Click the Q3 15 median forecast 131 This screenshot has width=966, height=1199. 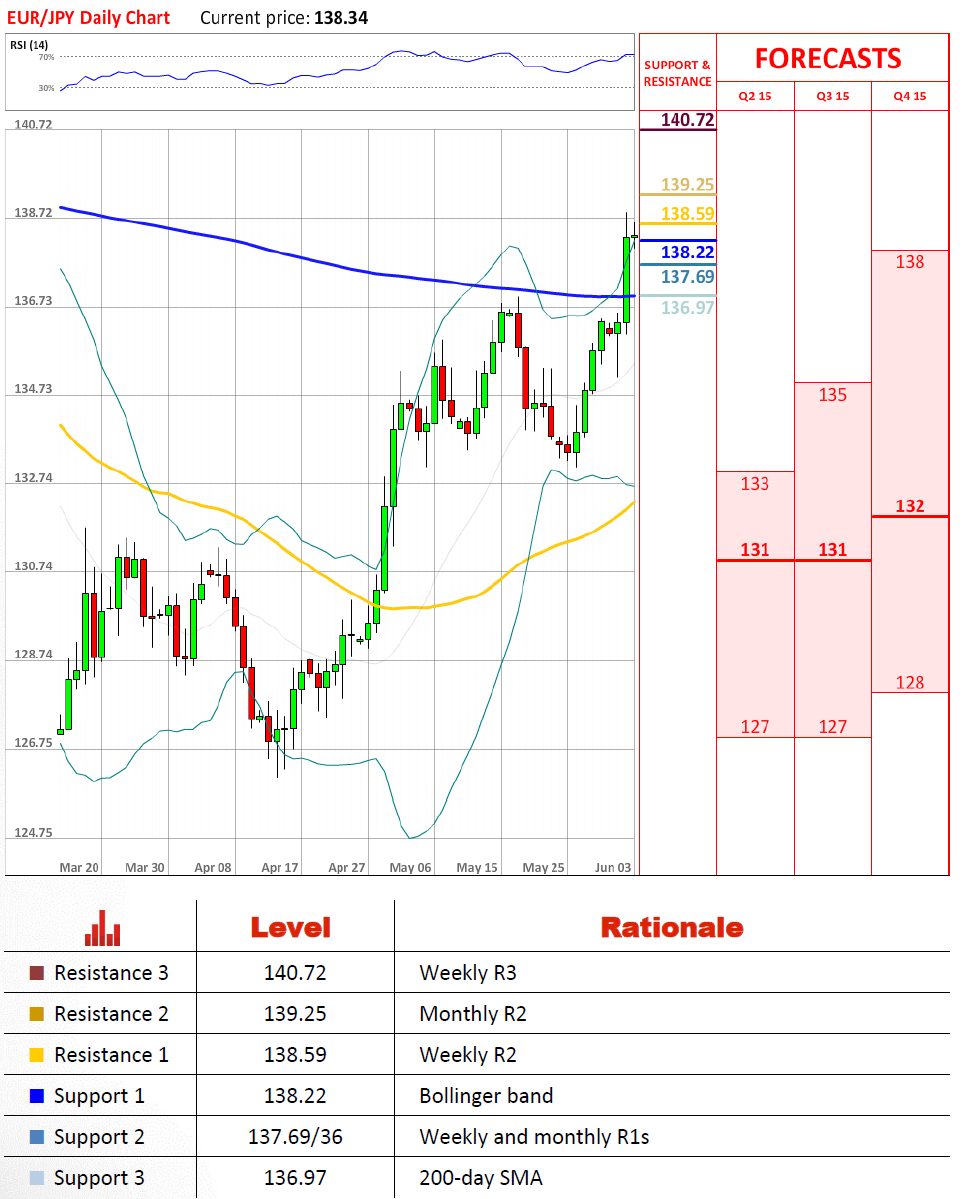(833, 550)
